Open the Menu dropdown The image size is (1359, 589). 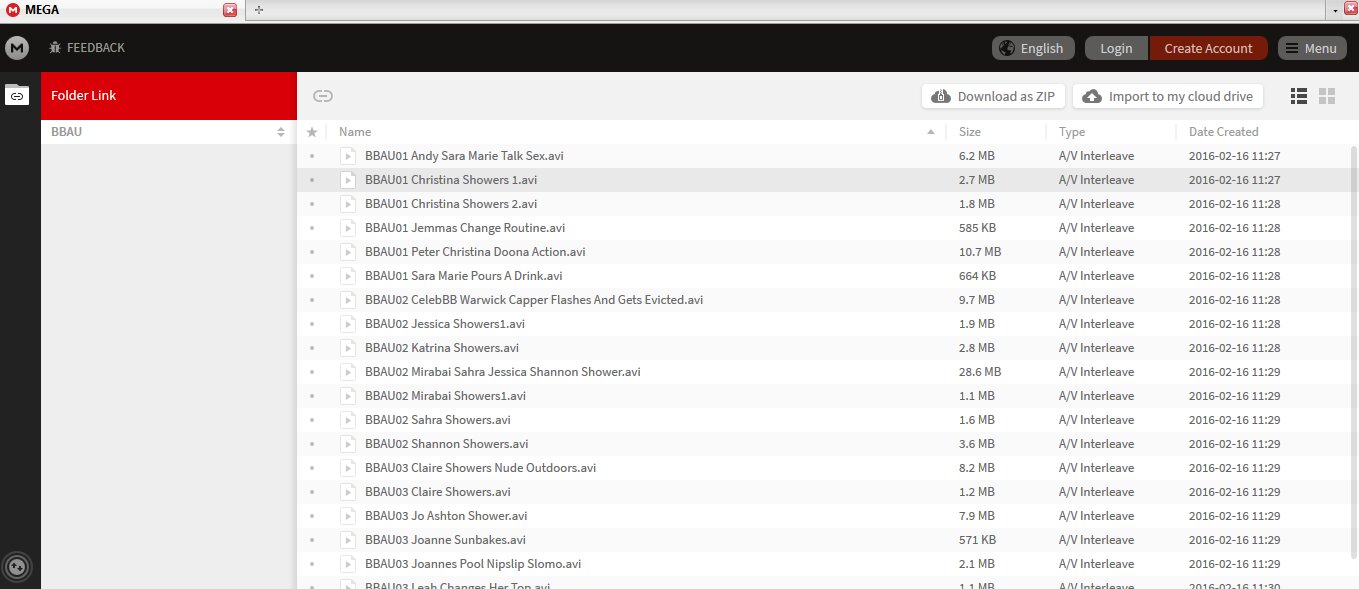pyautogui.click(x=1311, y=48)
